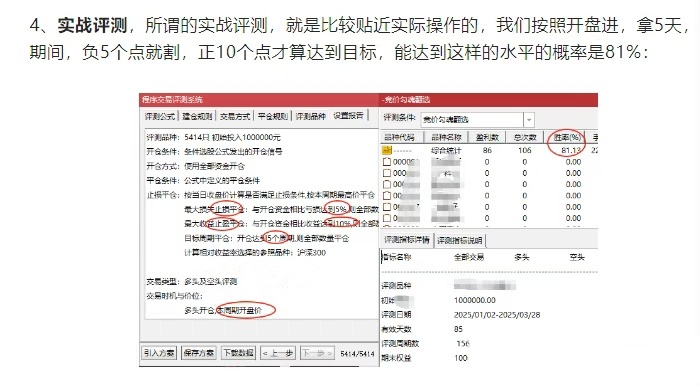The width and height of the screenshot is (700, 386).
Task: Click the 交易类型 多头及空头评测 line
Action: point(192,282)
